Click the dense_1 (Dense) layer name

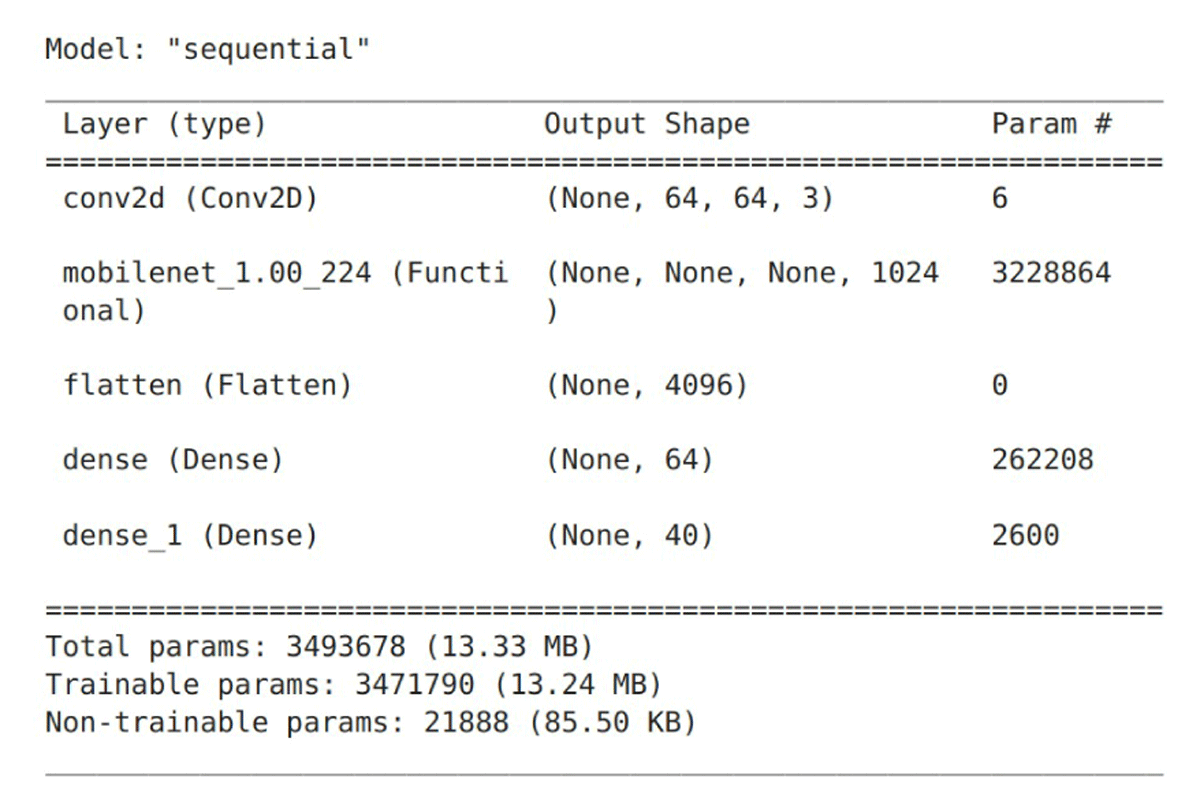tap(190, 535)
